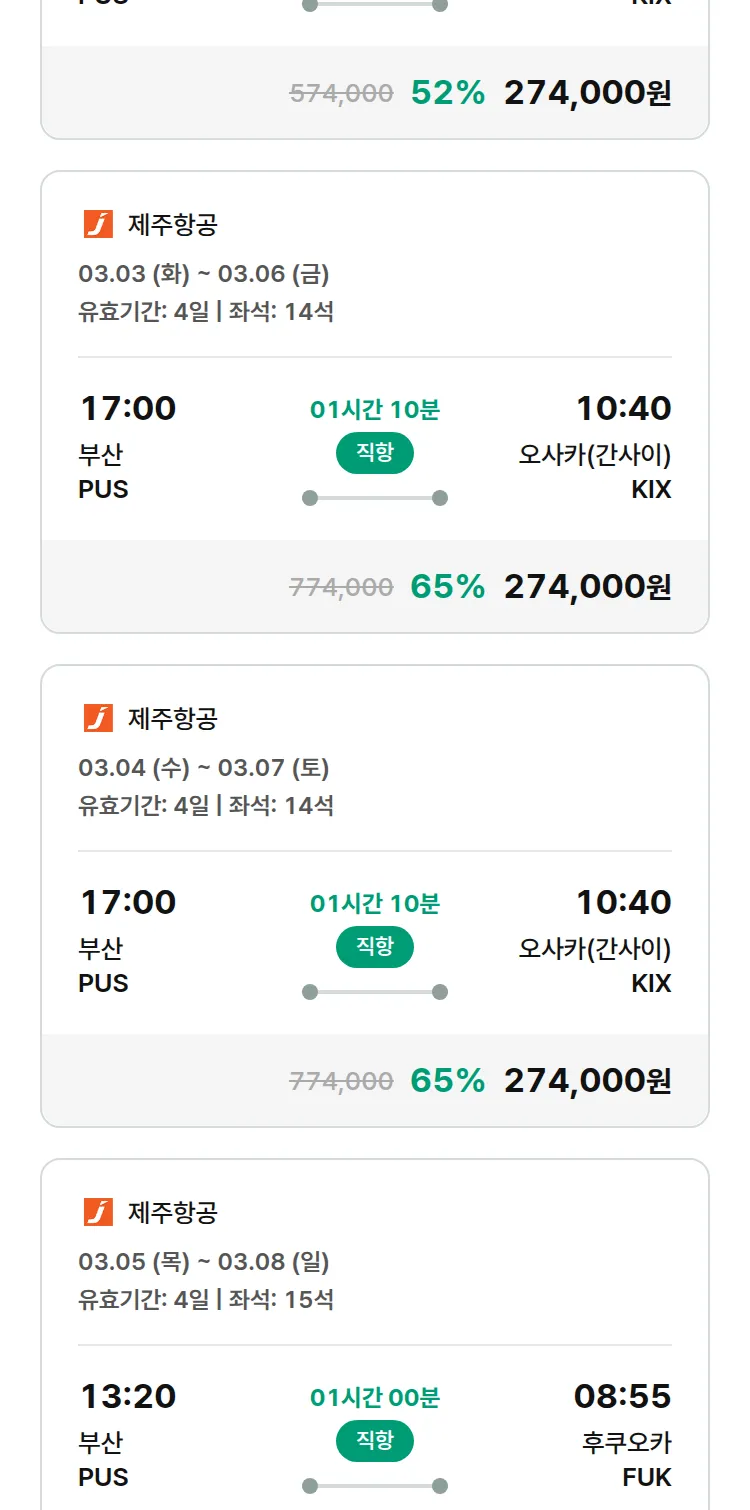Click the 직항 badge on Fukuoka flight
Image resolution: width=750 pixels, height=1510 pixels.
374,1441
